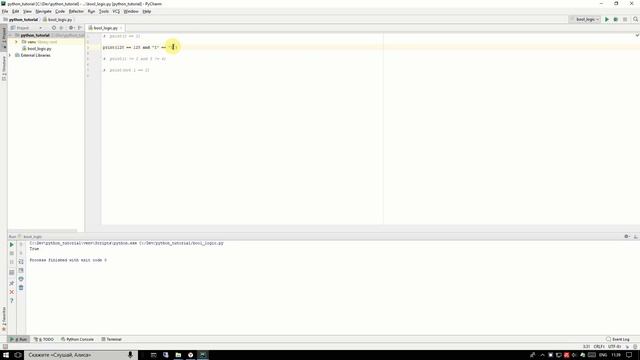Screen dimensions: 640x360
Task: Start debugging with the toolbar bug icon
Action: pyautogui.click(x=616, y=19)
